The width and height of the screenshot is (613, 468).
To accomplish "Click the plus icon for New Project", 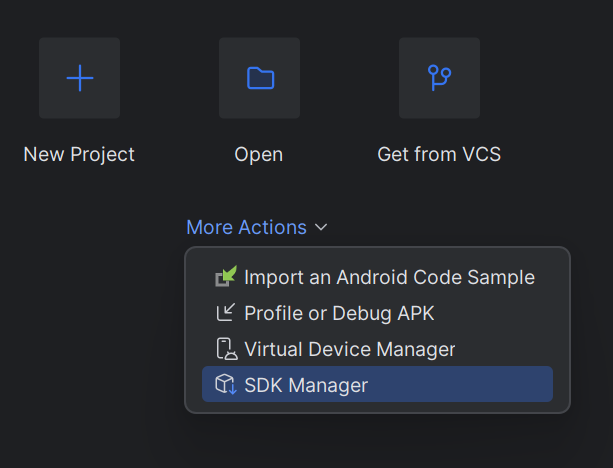I will [79, 78].
